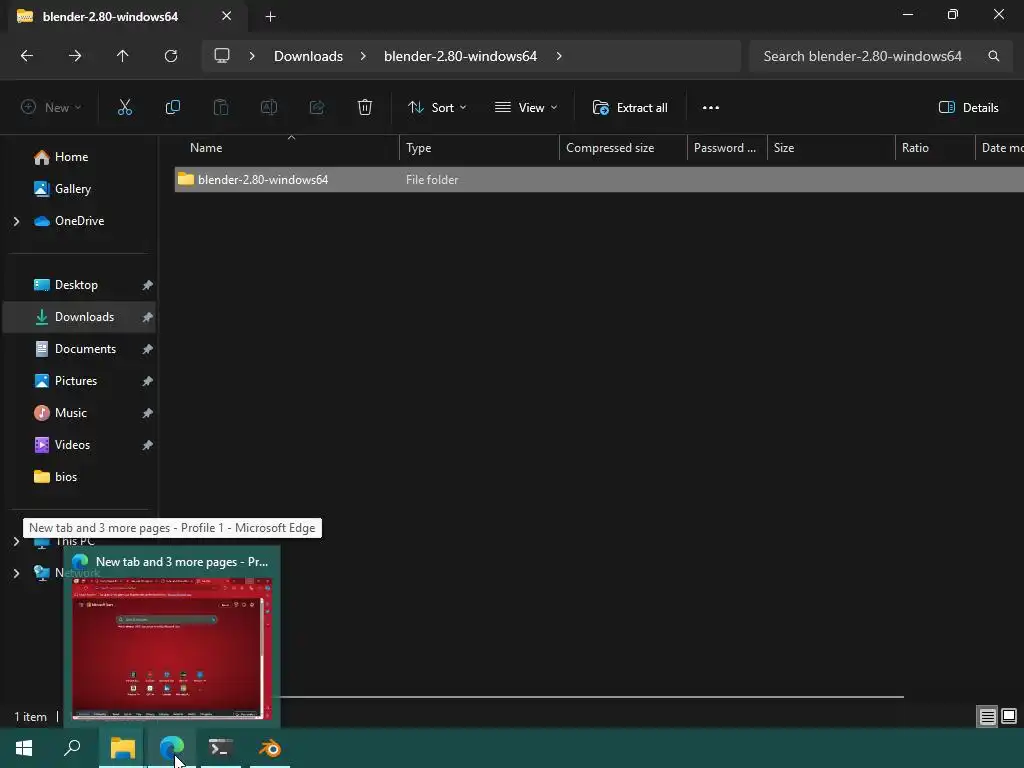Screen dimensions: 1024x768
Task: Click chevron after blender-2.80-windows64 breadcrumb
Action: (x=559, y=56)
